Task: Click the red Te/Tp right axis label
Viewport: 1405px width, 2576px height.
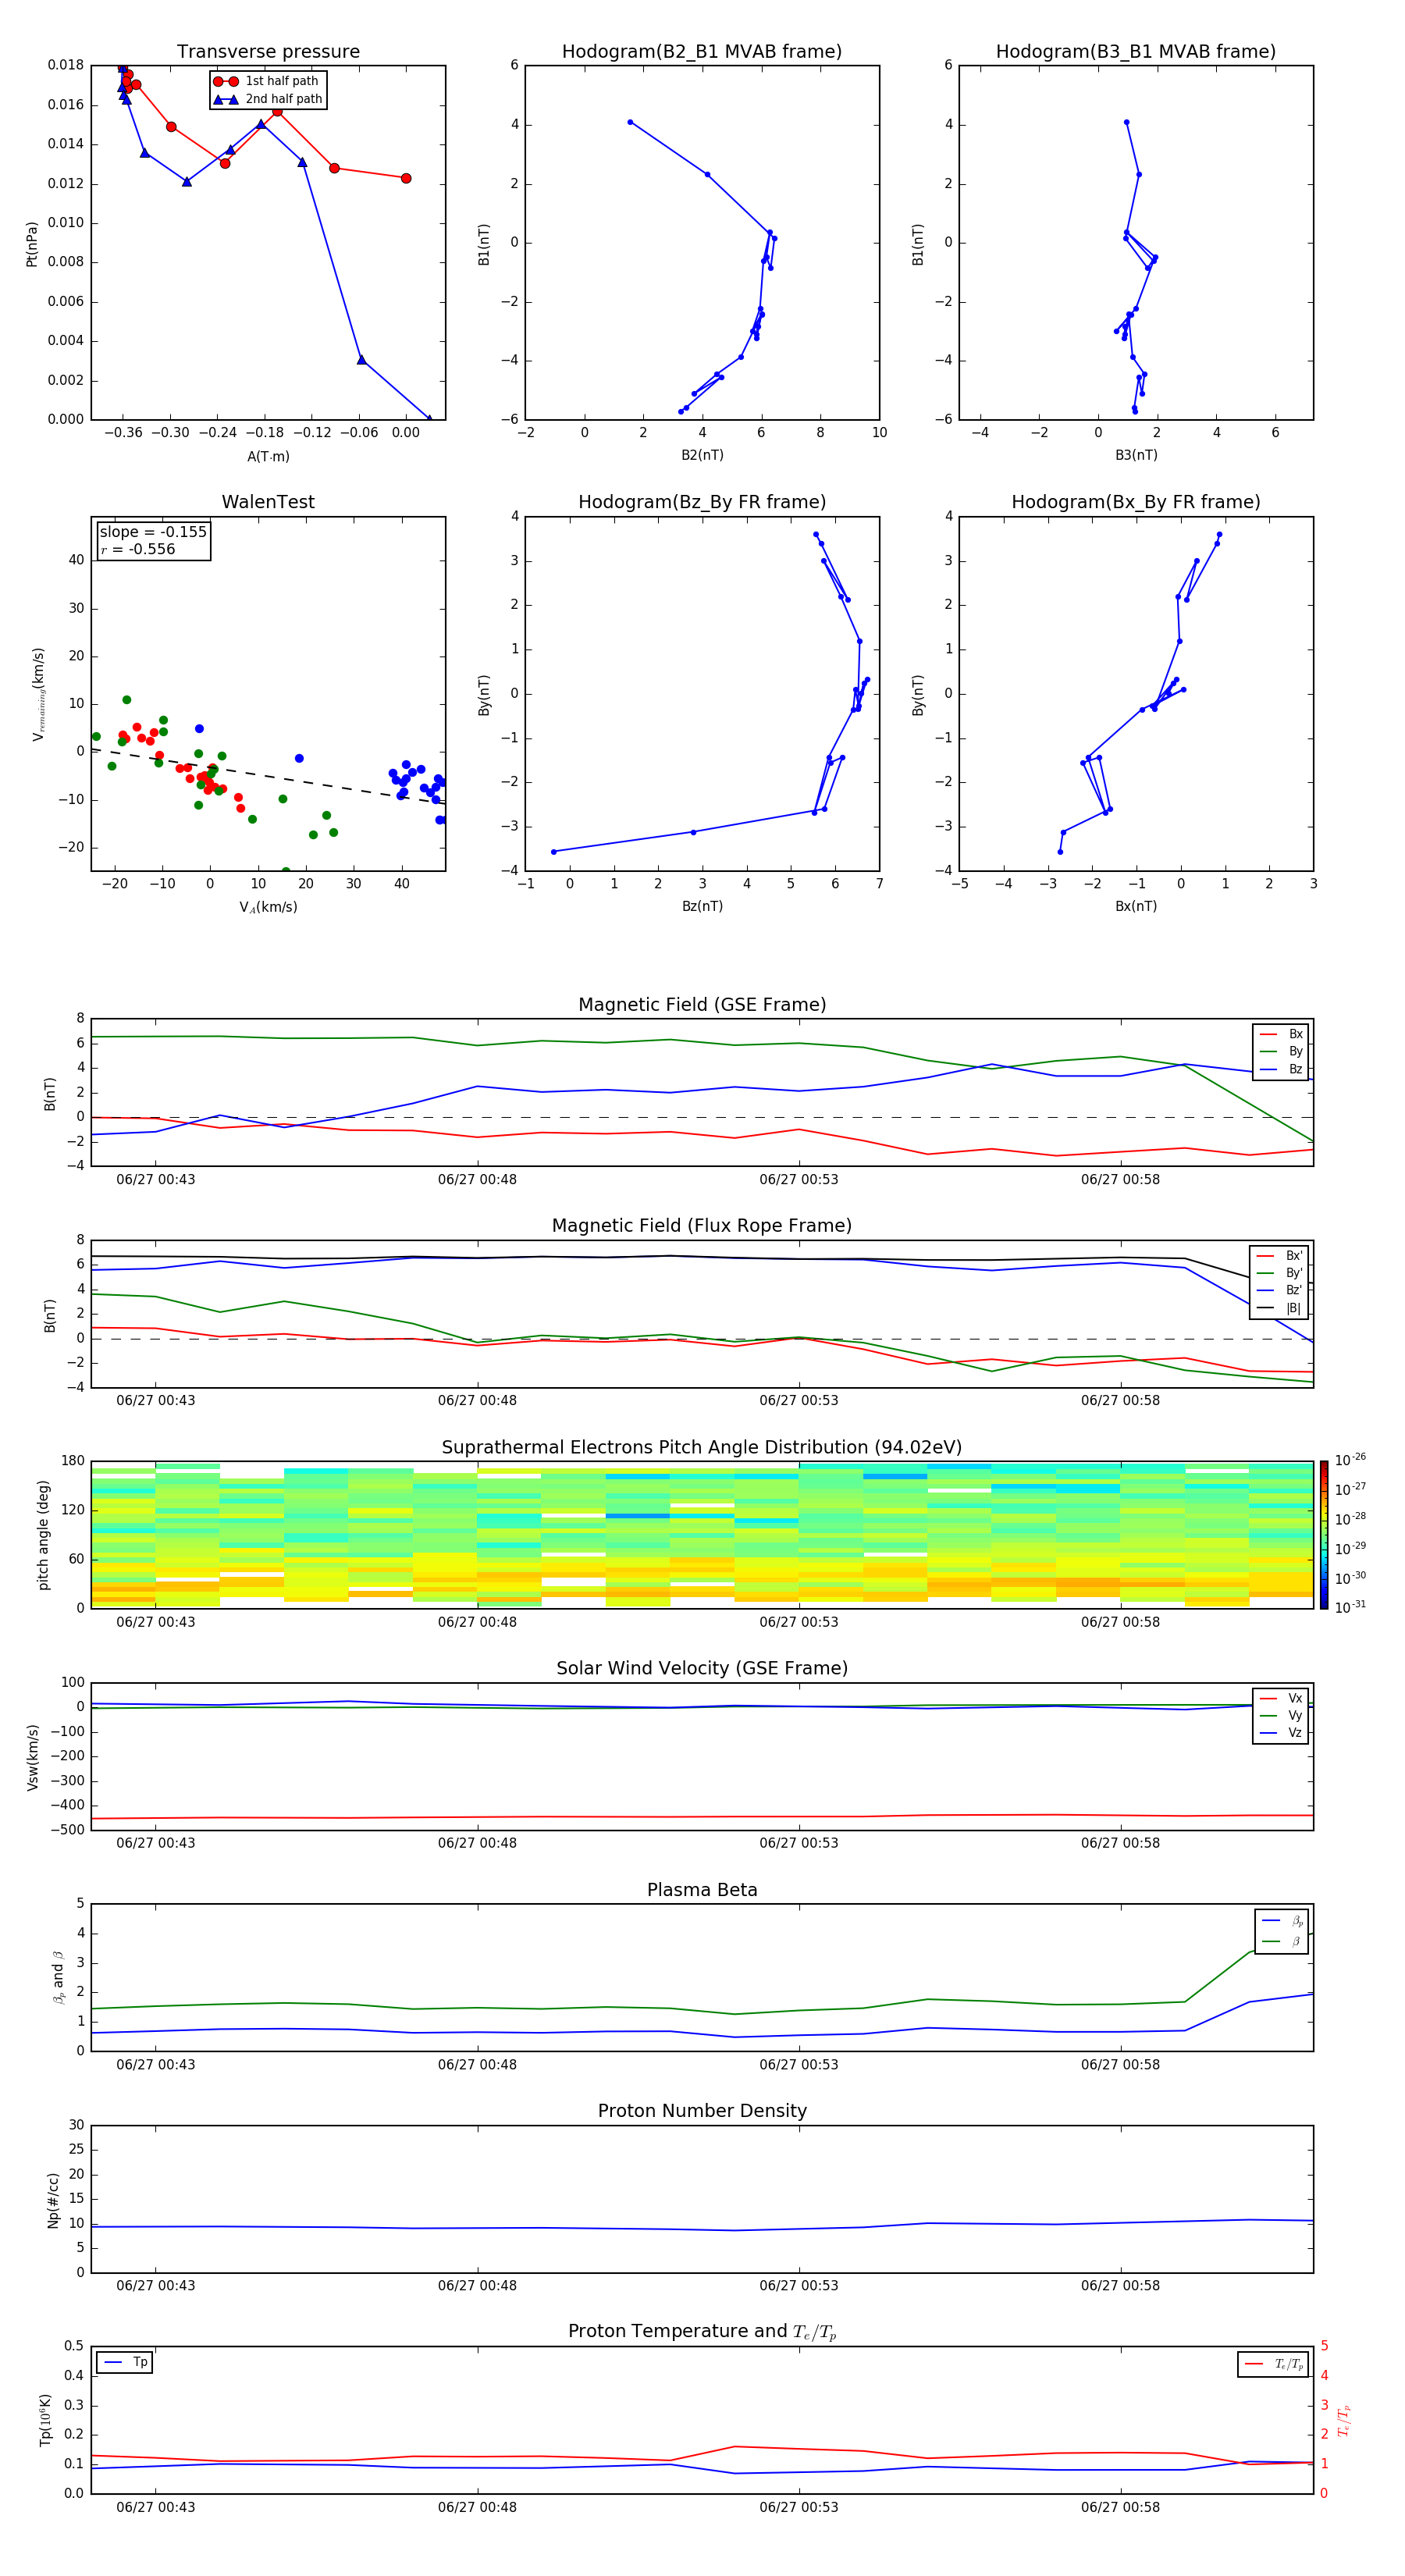Action: [1344, 2420]
